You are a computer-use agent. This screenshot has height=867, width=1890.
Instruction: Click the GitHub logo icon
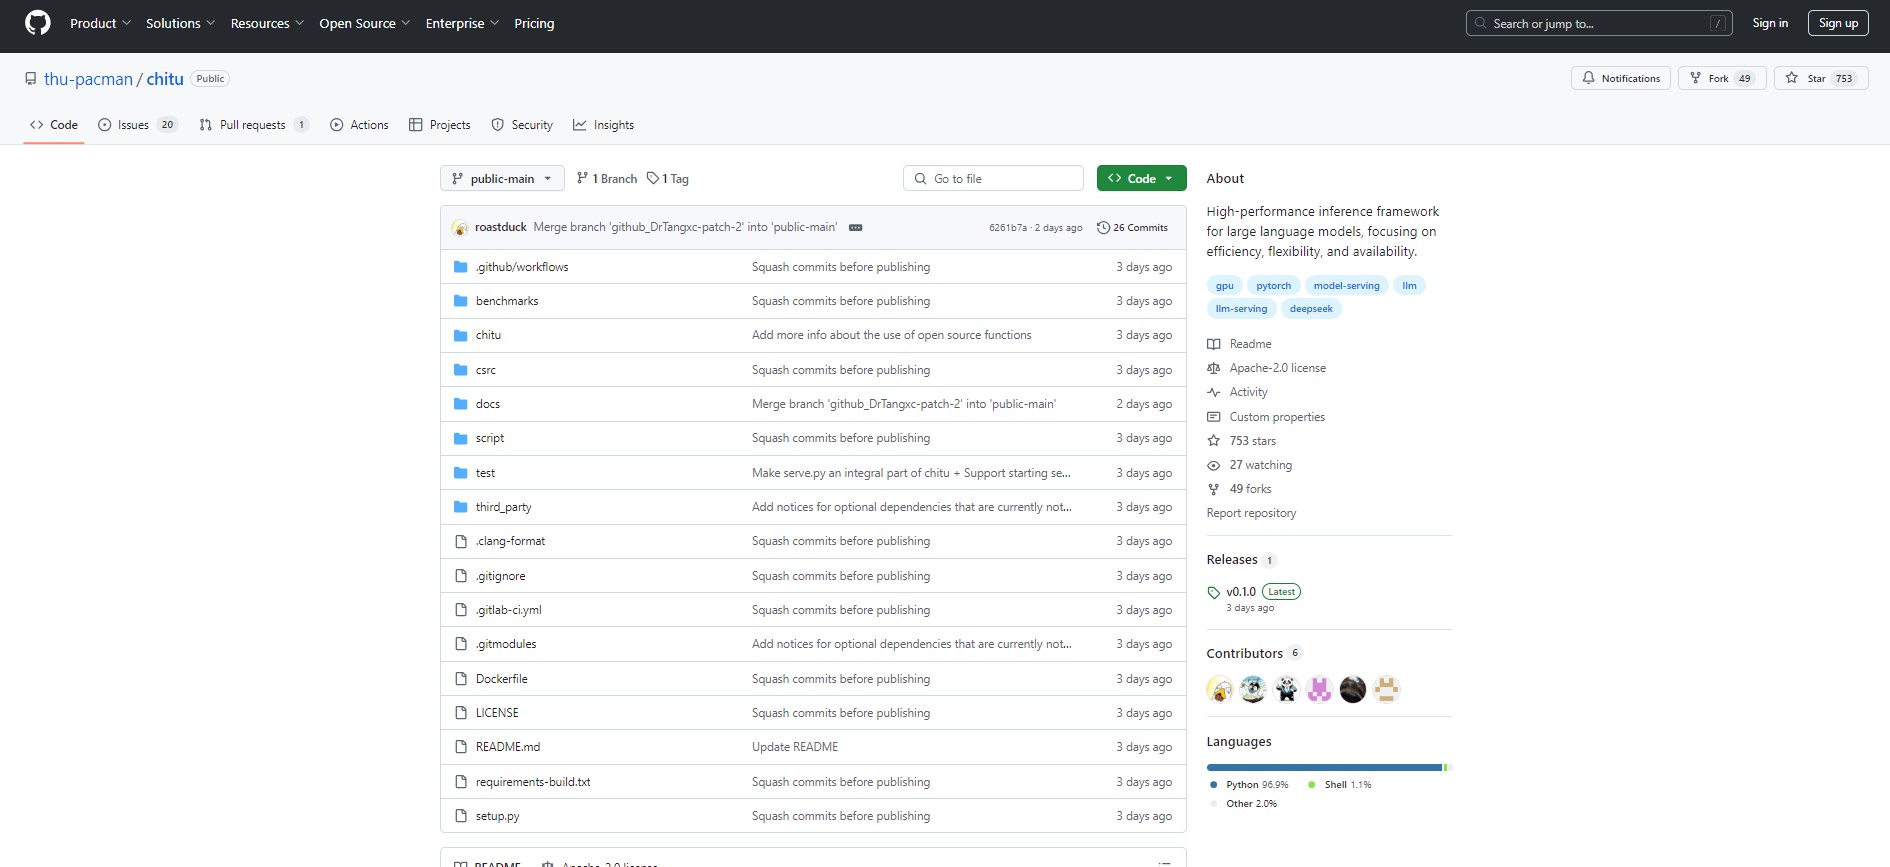coord(38,23)
